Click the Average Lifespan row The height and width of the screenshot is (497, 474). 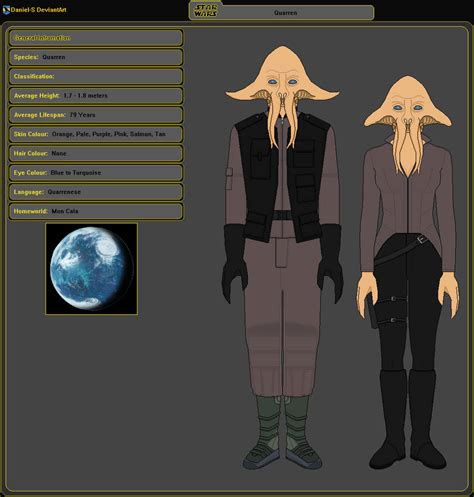tap(96, 115)
